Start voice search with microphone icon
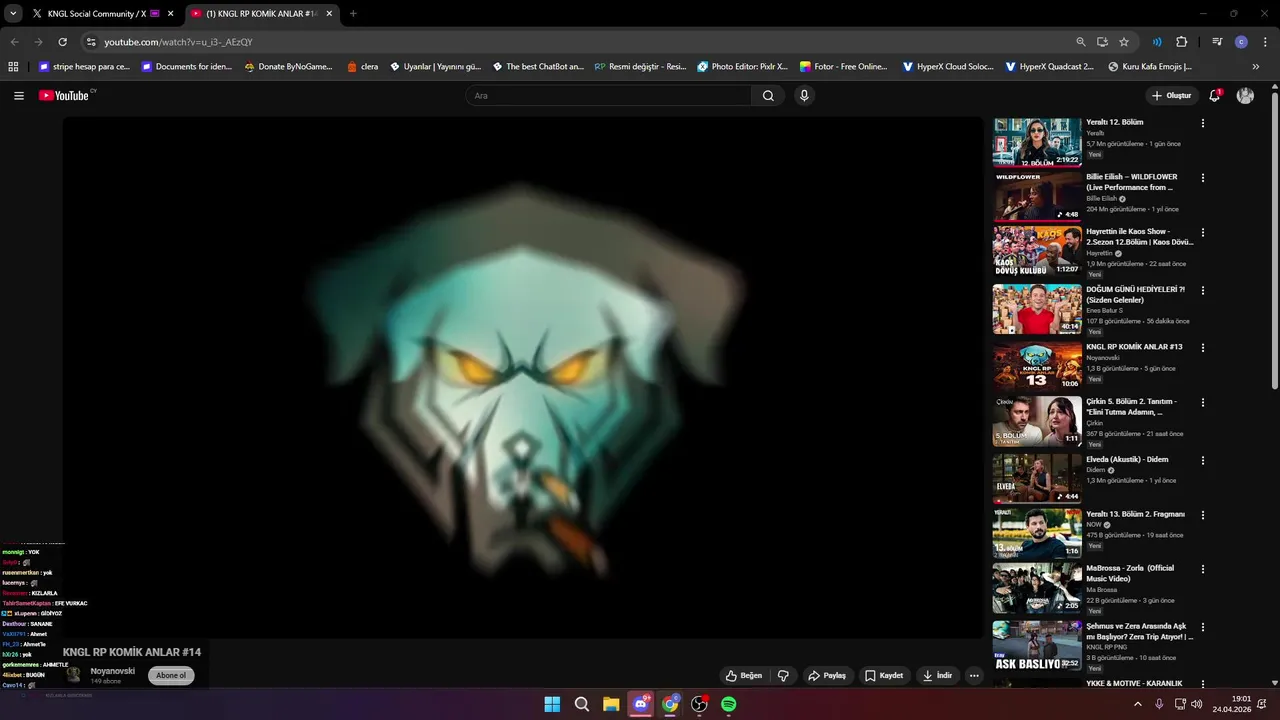Screen dimensions: 1280x720 click(804, 96)
